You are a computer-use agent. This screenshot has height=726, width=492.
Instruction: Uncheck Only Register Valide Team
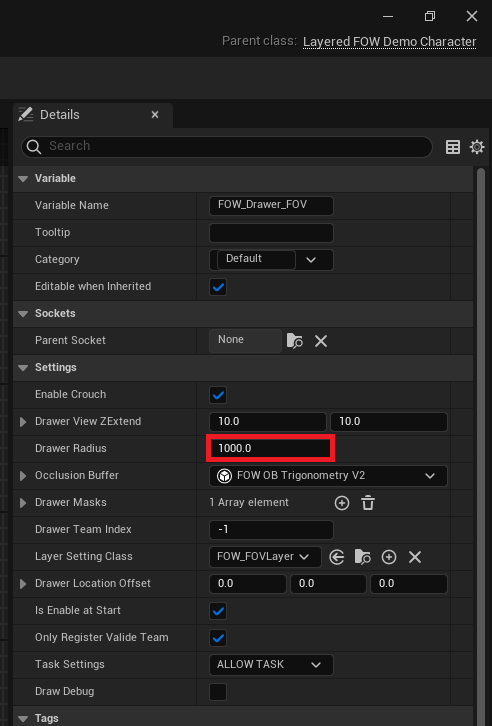click(x=218, y=638)
